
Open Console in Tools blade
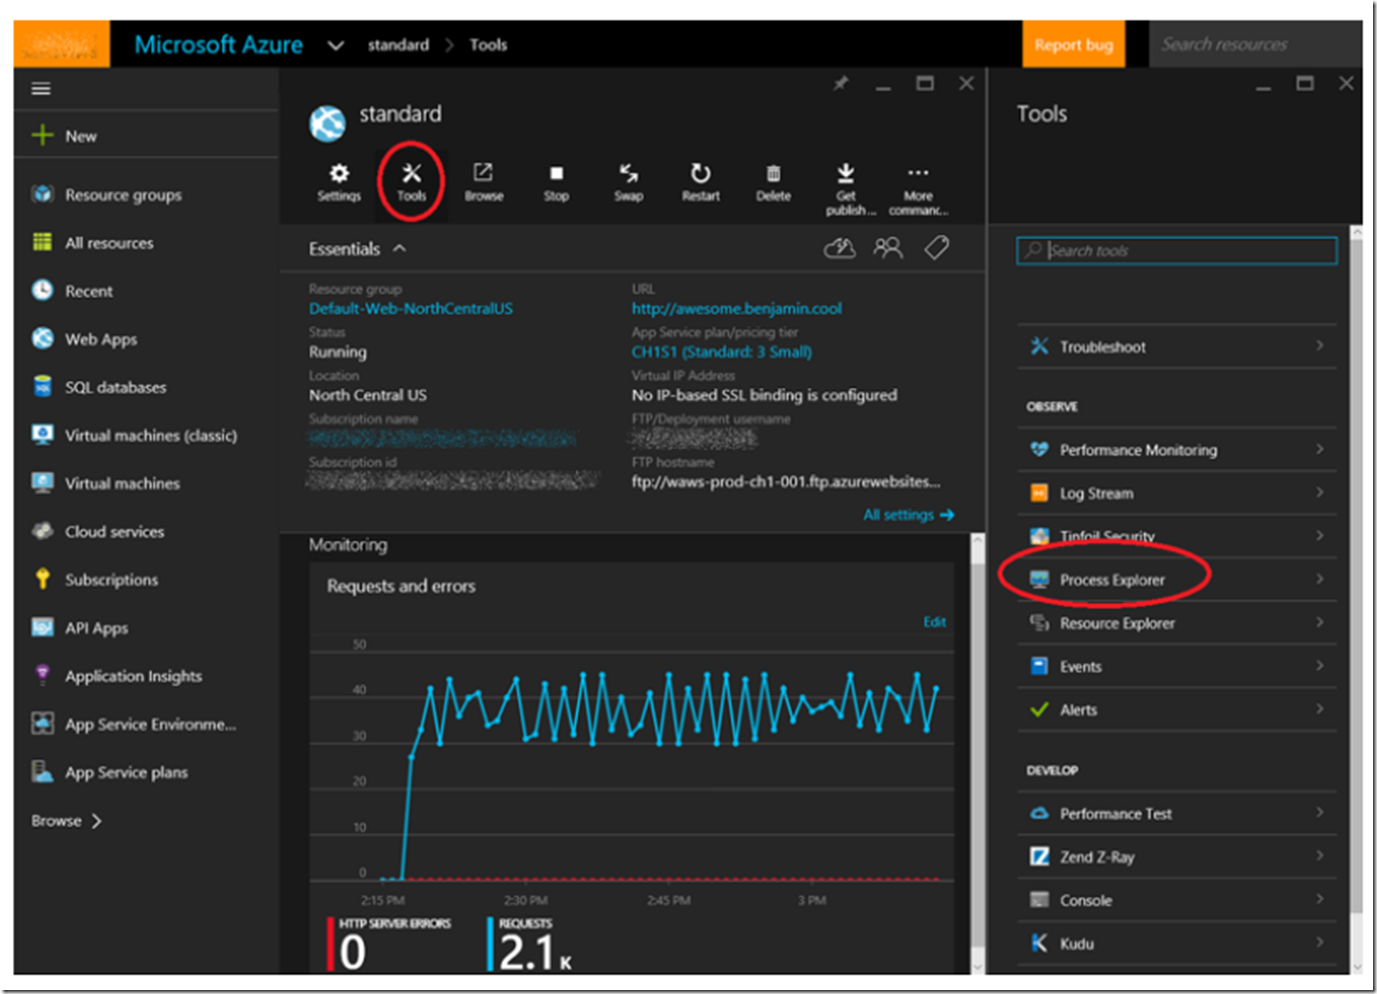(1177, 900)
